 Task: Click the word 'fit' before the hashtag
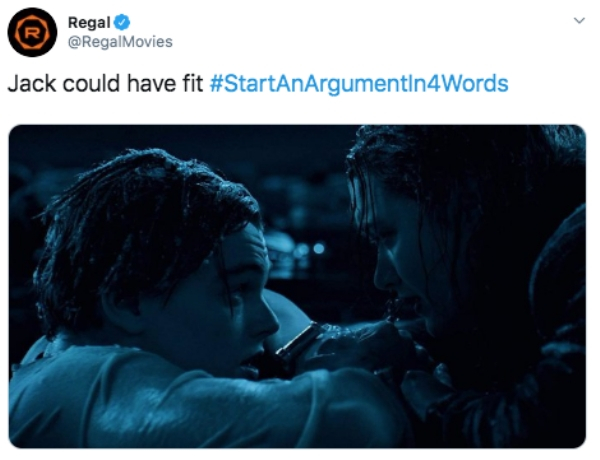pyautogui.click(x=192, y=83)
